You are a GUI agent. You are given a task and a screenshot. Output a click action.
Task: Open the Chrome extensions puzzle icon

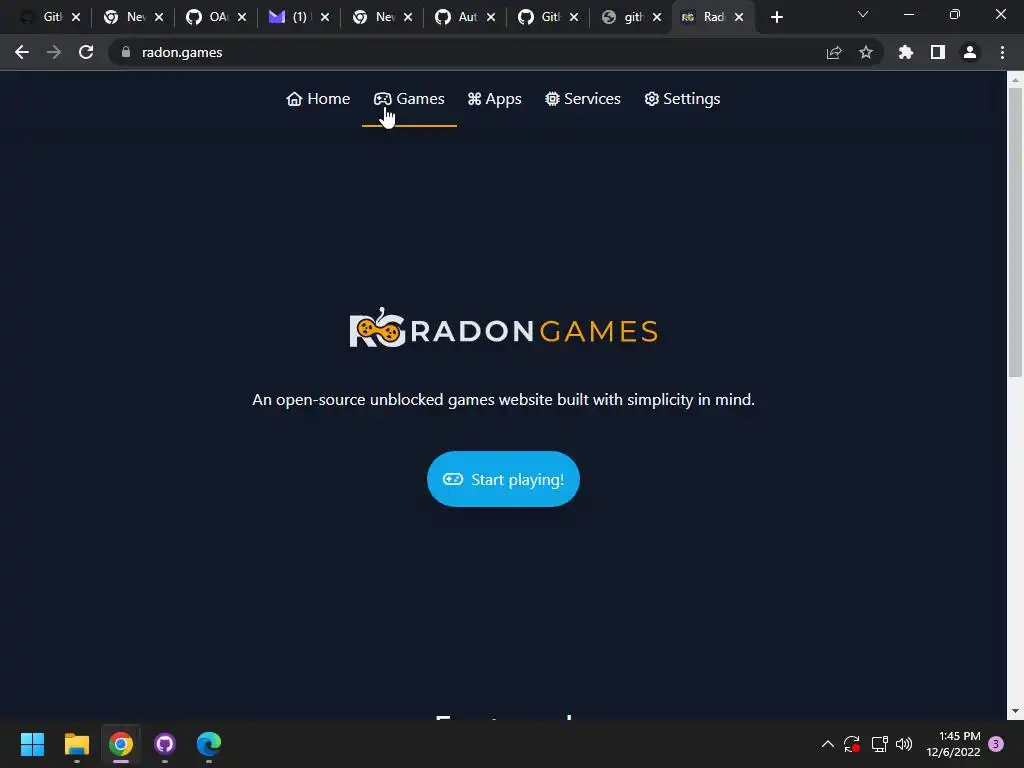click(x=905, y=52)
